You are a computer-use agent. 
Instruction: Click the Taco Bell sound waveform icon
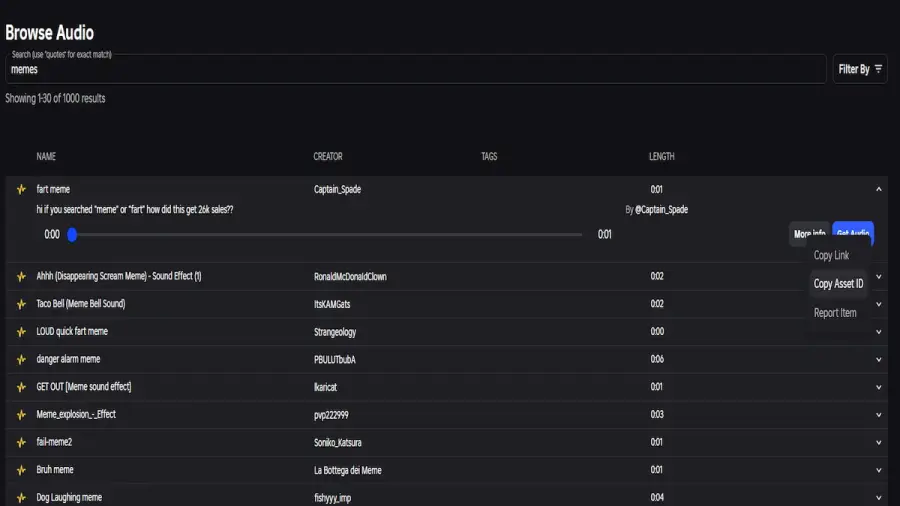[x=20, y=304]
